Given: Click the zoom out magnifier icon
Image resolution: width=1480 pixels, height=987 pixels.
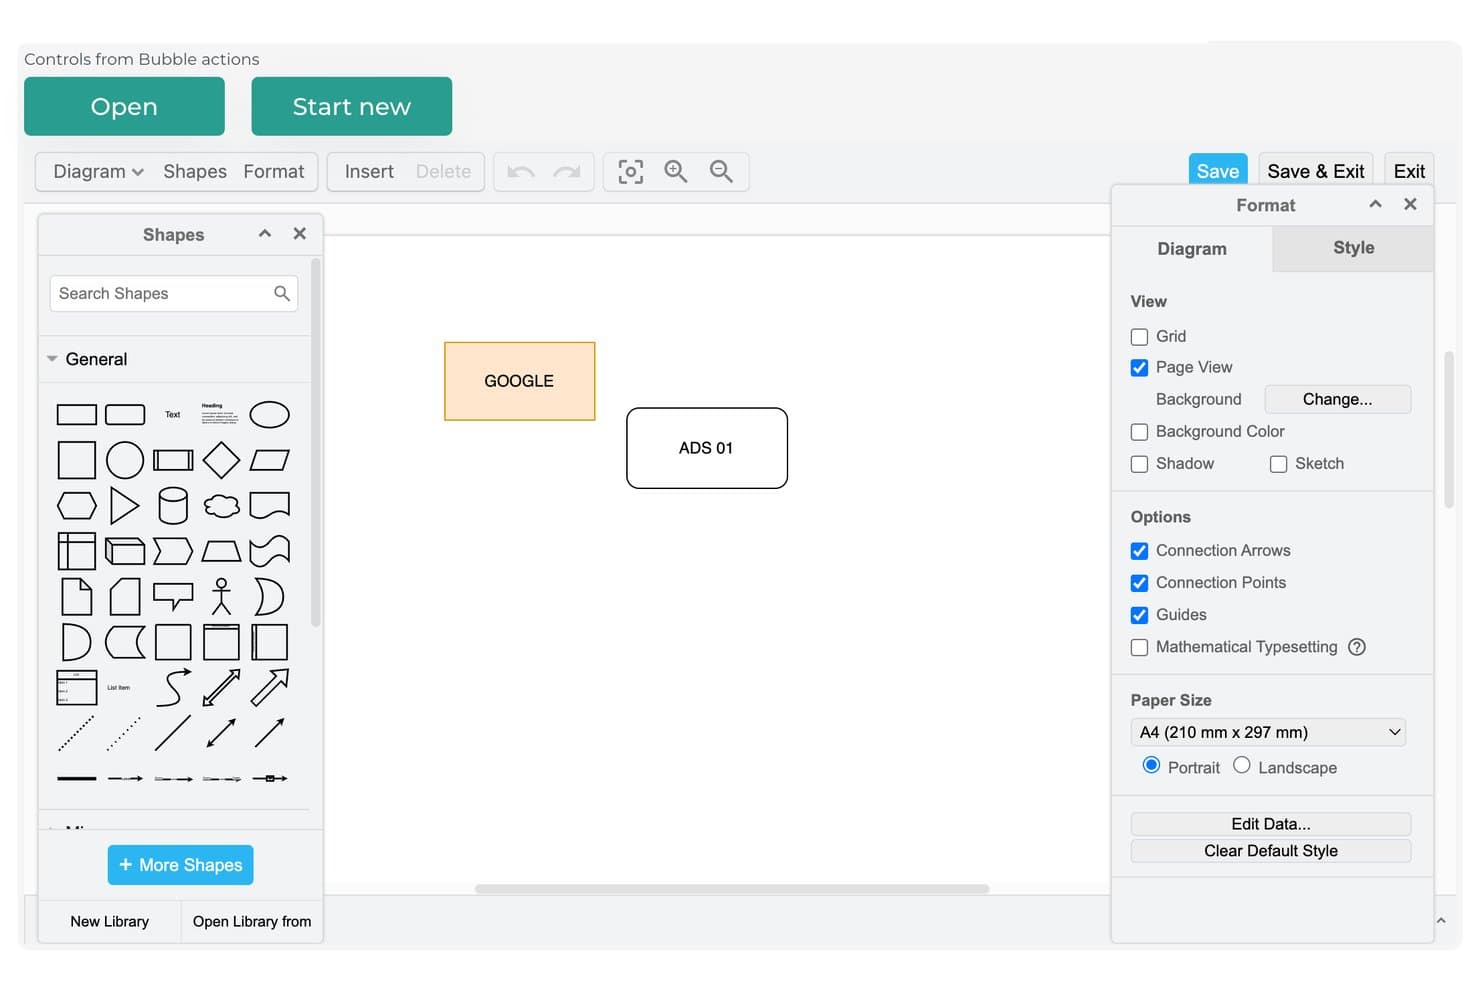Looking at the screenshot, I should tap(721, 172).
